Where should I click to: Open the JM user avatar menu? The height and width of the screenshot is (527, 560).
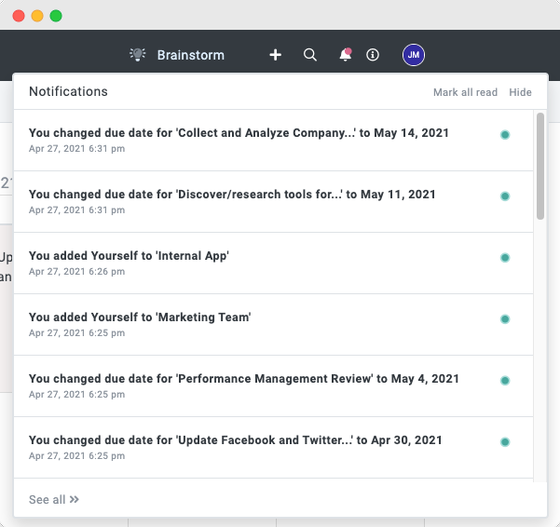click(x=414, y=55)
